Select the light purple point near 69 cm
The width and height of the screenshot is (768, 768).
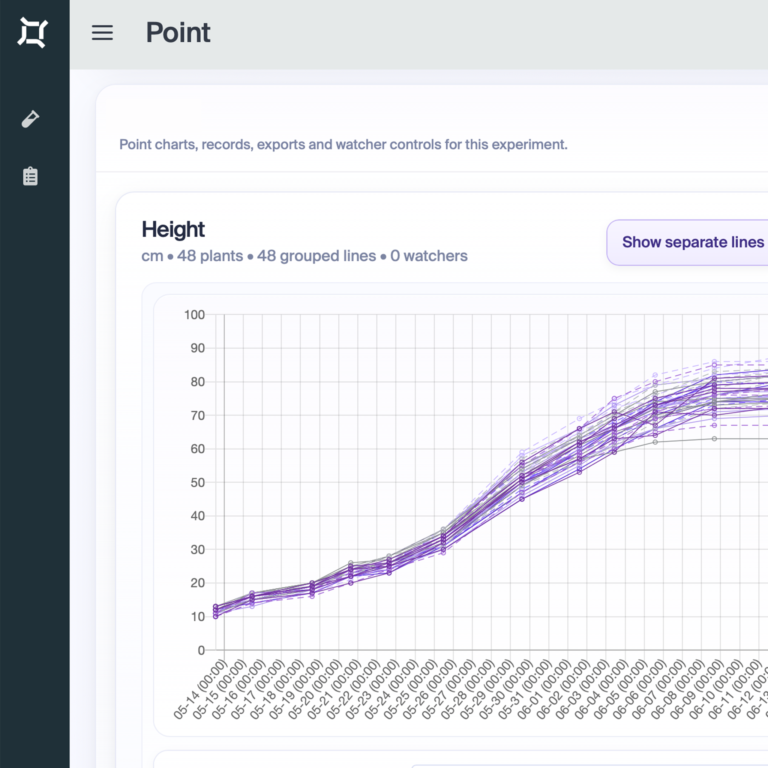[579, 418]
